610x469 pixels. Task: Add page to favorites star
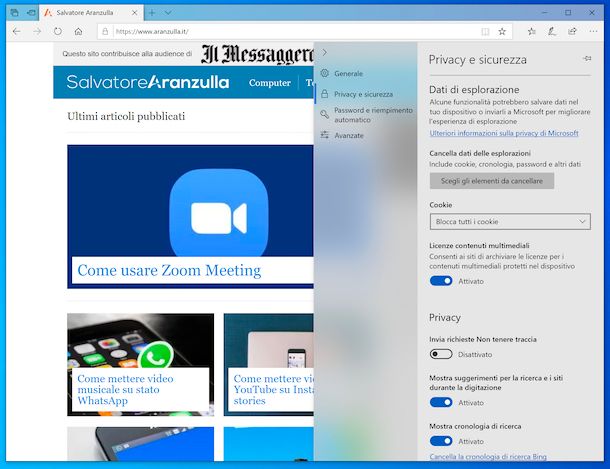[502, 32]
